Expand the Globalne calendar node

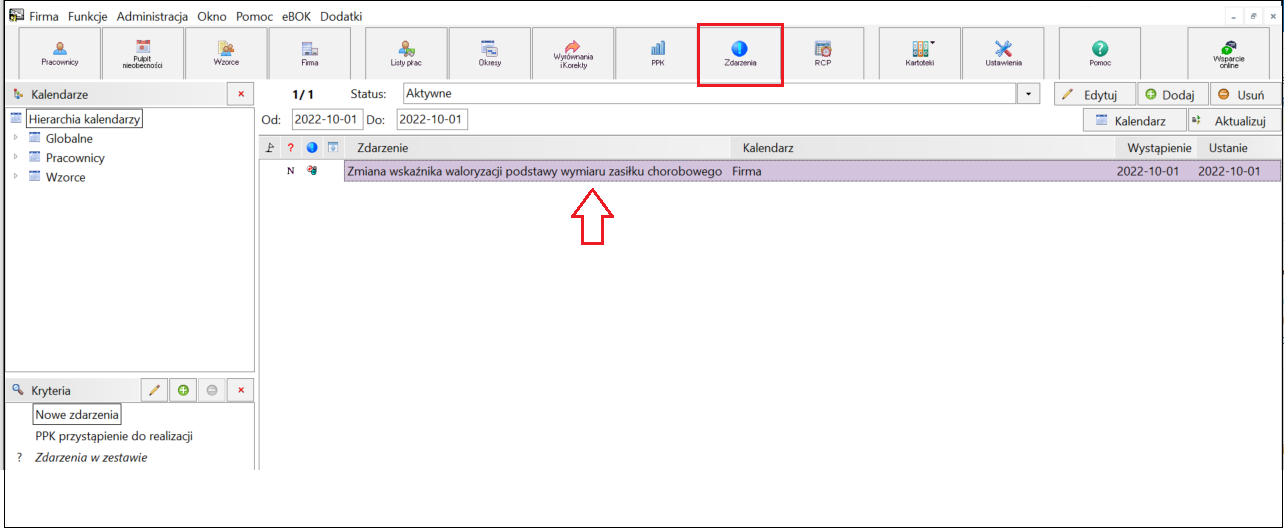[16, 138]
